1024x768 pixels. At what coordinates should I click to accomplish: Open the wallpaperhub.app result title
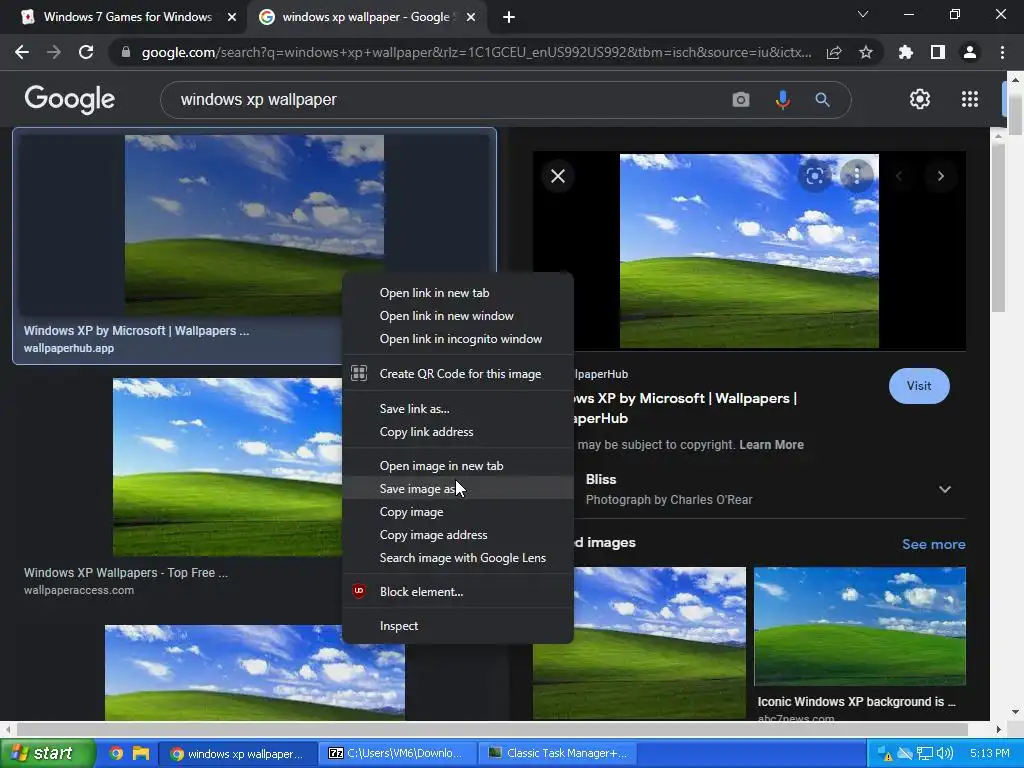pyautogui.click(x=136, y=330)
